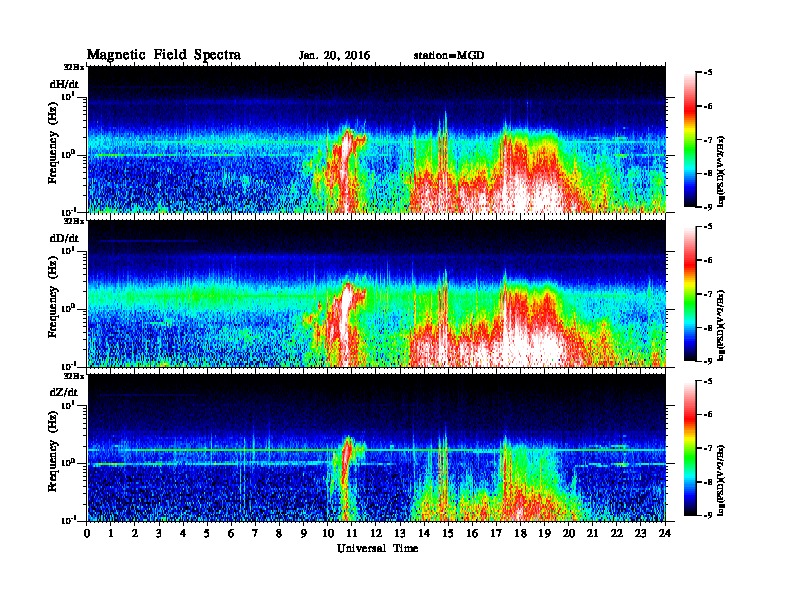Click the "-5" tick on dH/dt color scale

(708, 72)
